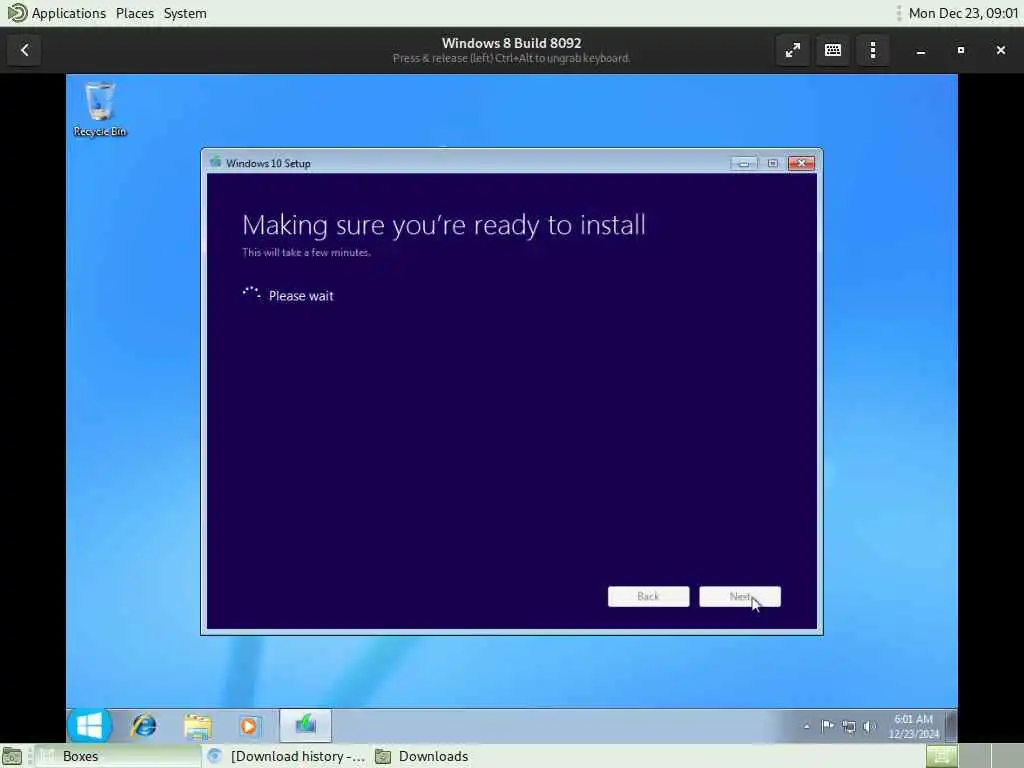The width and height of the screenshot is (1024, 768).
Task: Maximize the Windows 10 Setup window
Action: (773, 163)
